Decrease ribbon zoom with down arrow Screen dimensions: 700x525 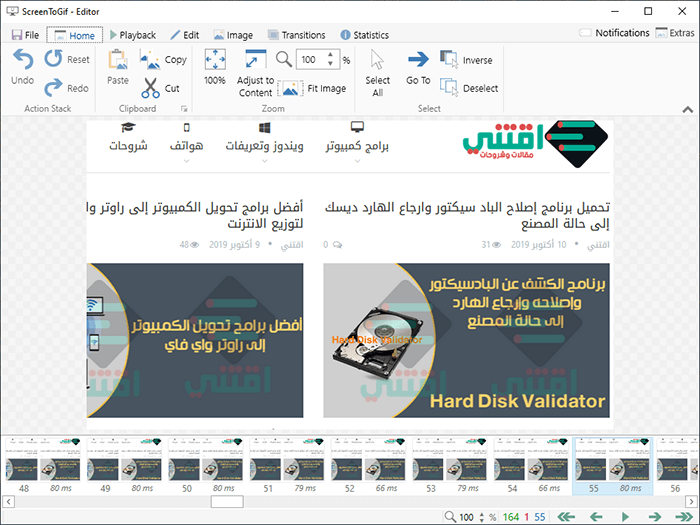tap(330, 64)
